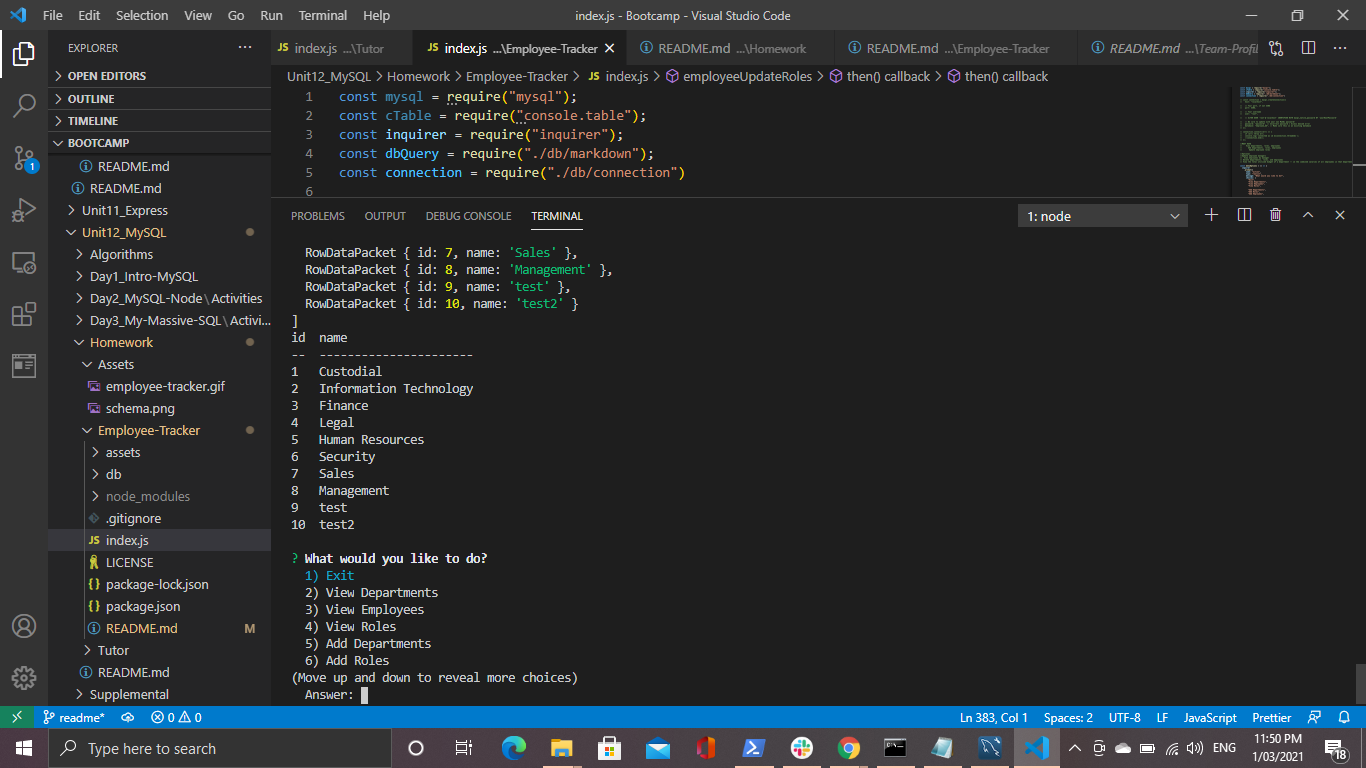
Task: Expand the OUTLINE section
Action: pos(160,99)
